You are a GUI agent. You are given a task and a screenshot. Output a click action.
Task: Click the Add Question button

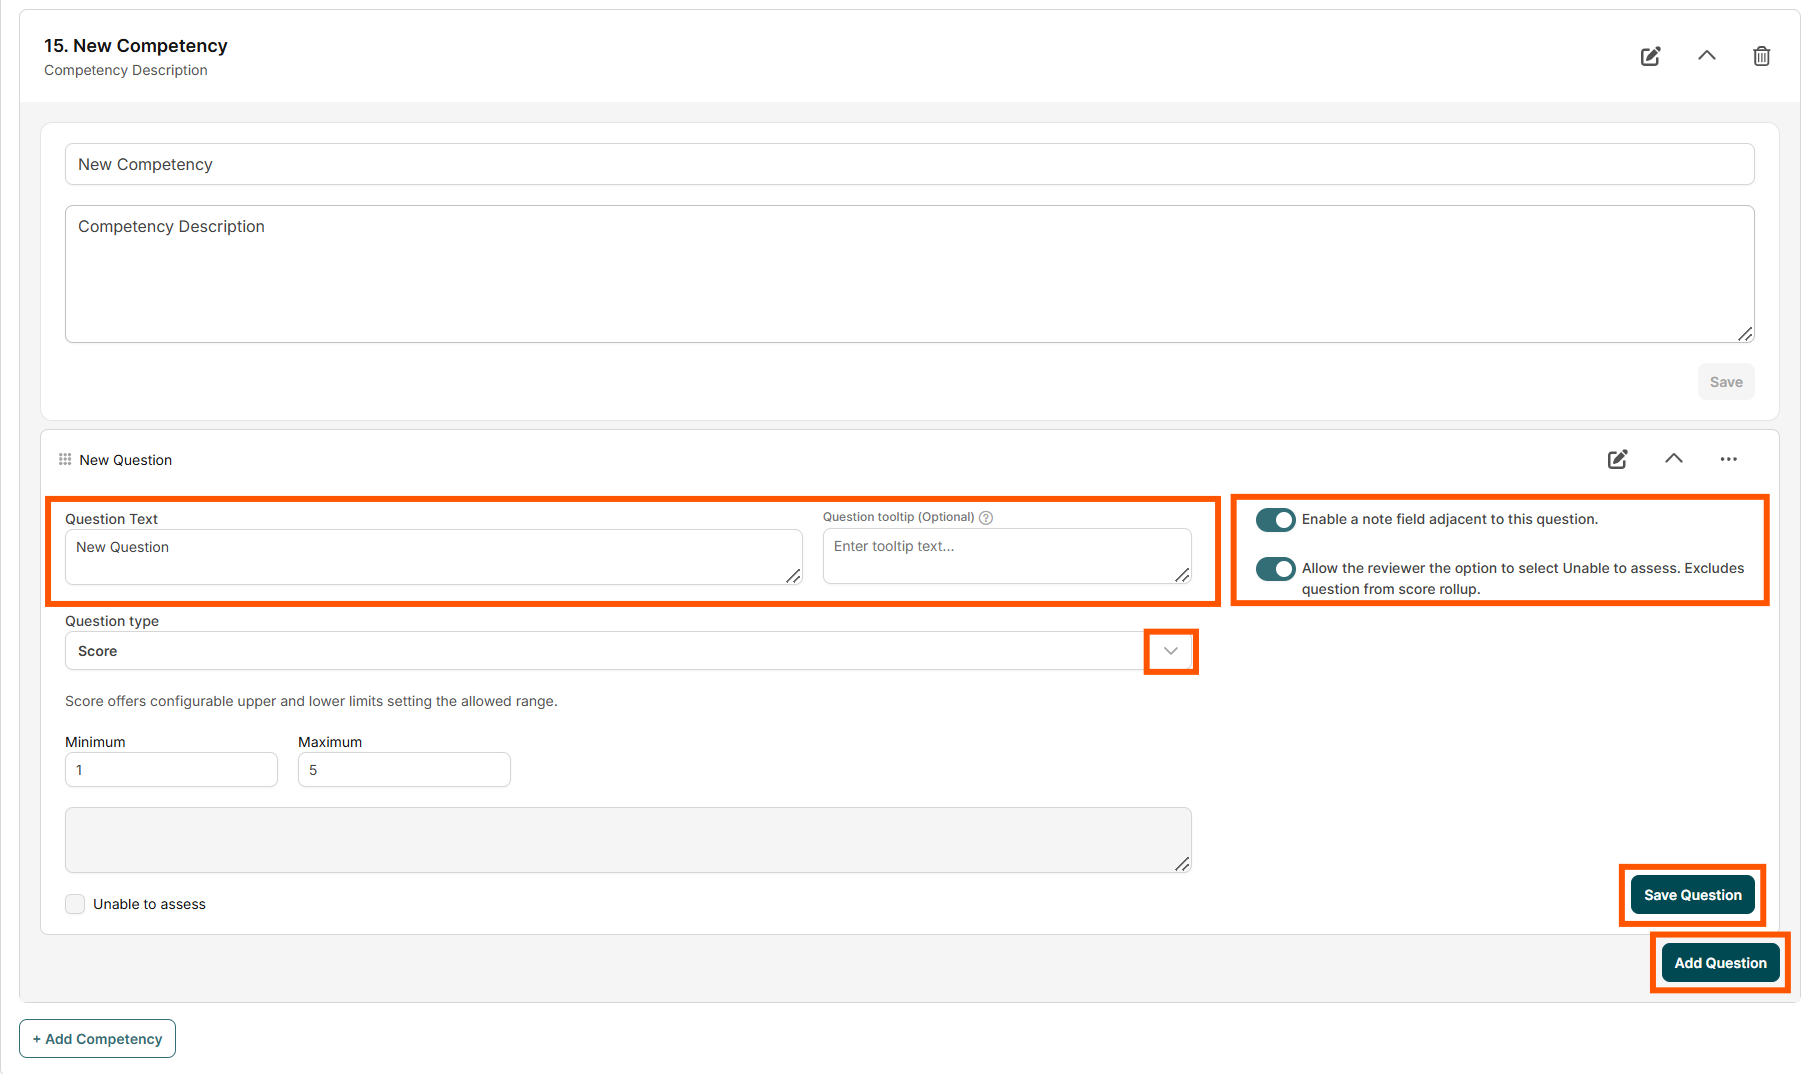coord(1720,963)
